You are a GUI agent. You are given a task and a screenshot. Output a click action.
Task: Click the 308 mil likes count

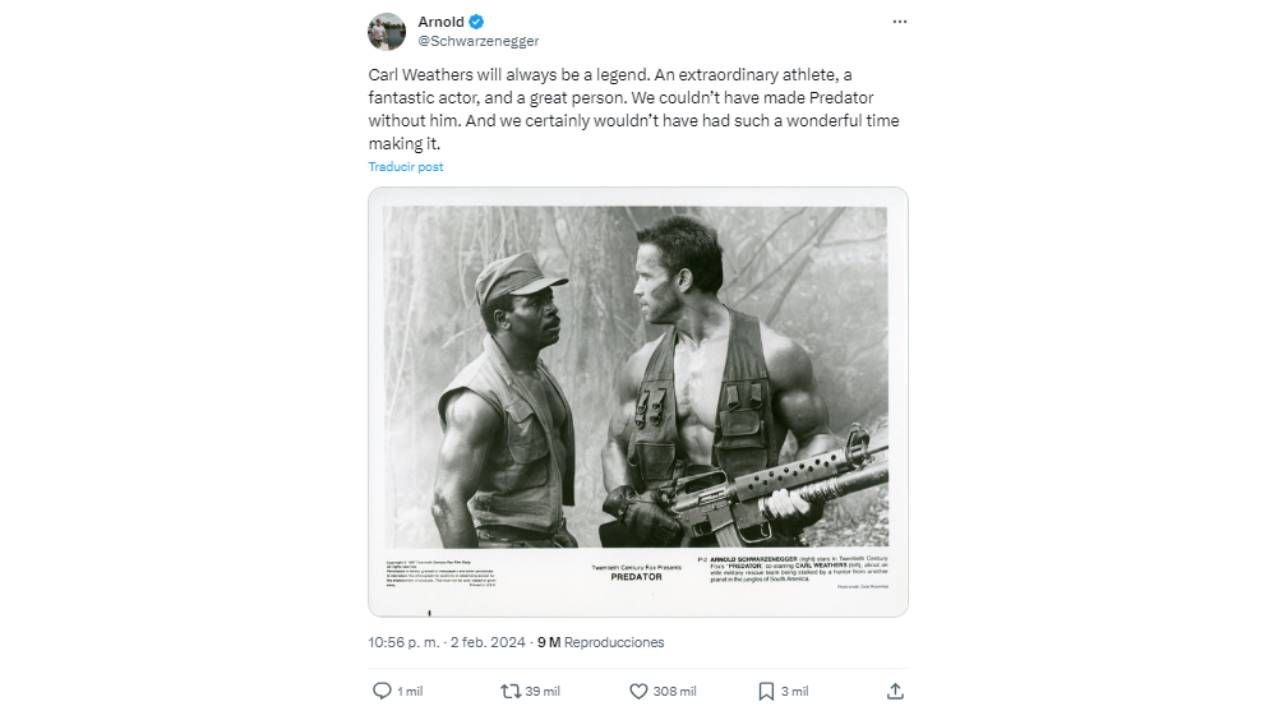(x=674, y=691)
